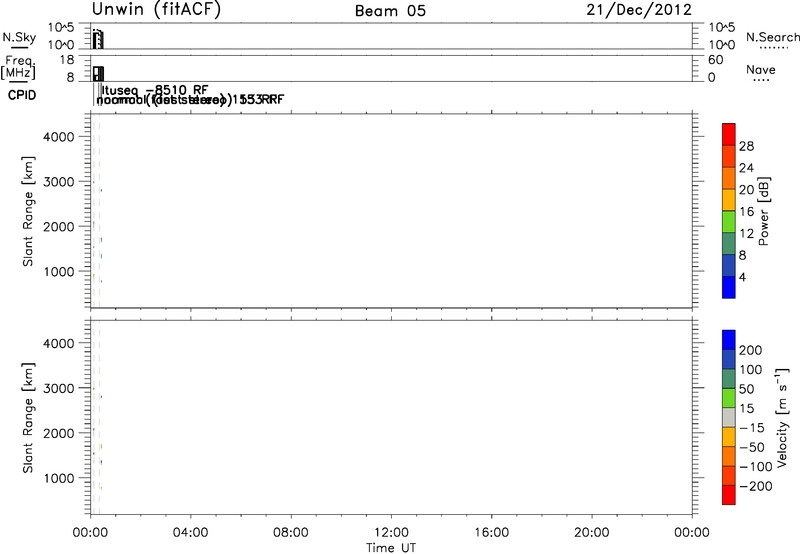Pick the red bottom Velocity segment

coord(729,495)
